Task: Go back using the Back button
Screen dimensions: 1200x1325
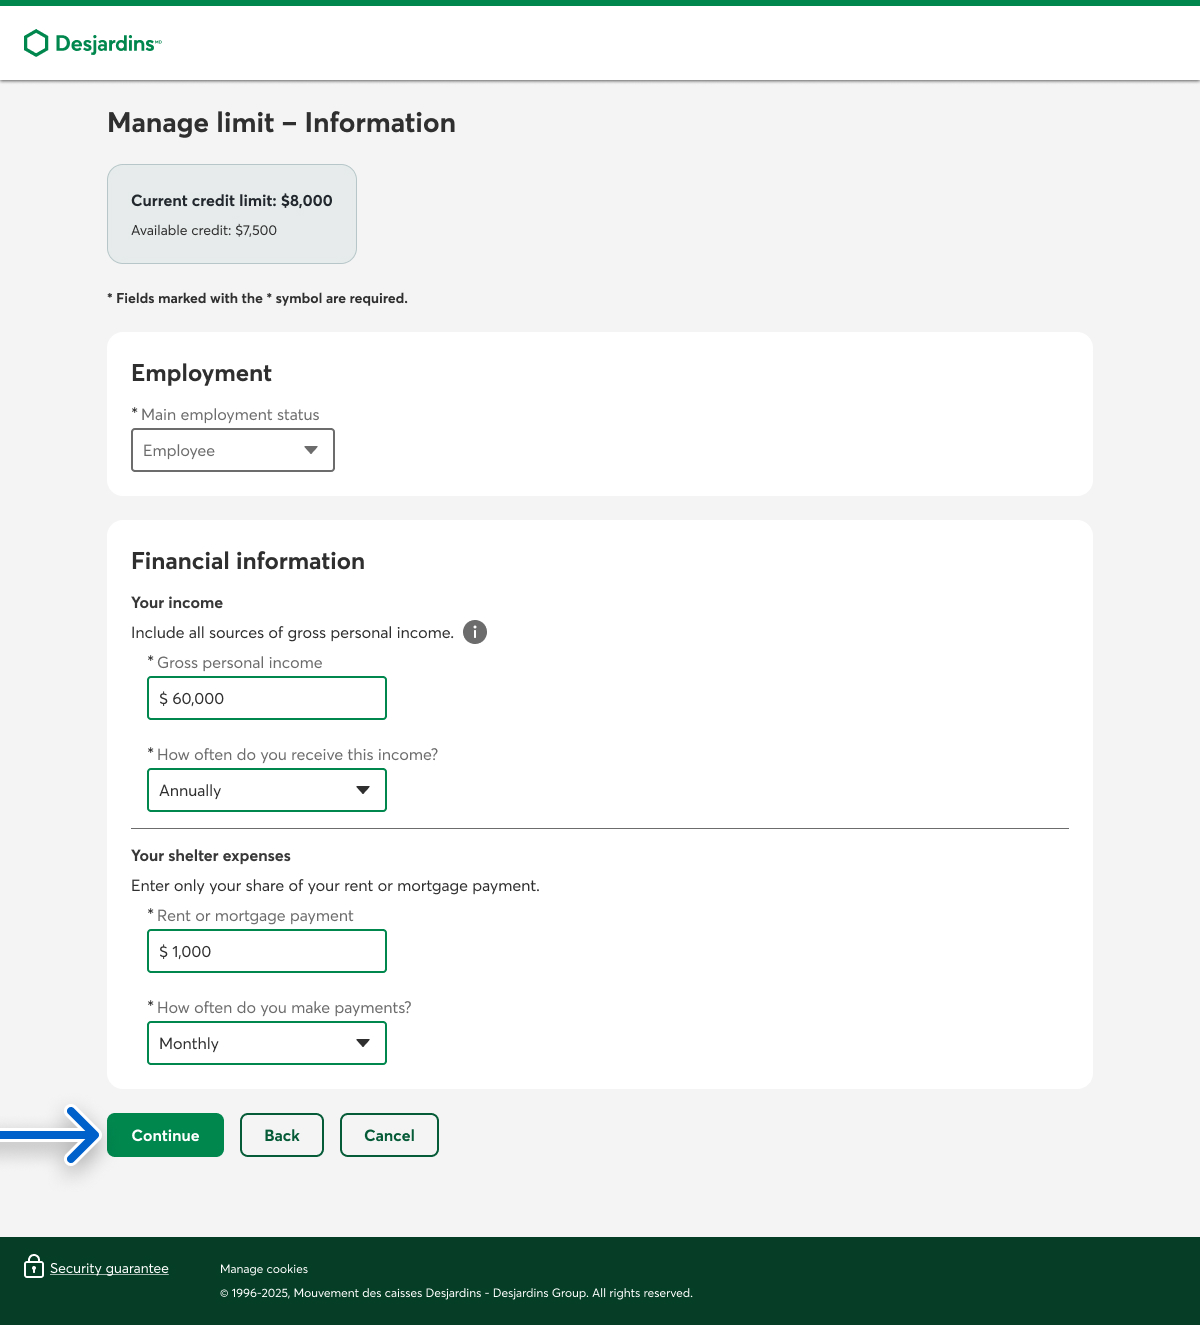Action: point(281,1135)
